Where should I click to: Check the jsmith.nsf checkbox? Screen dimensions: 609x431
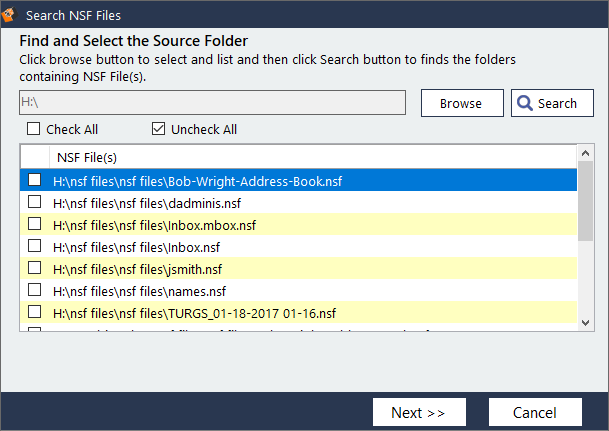35,268
